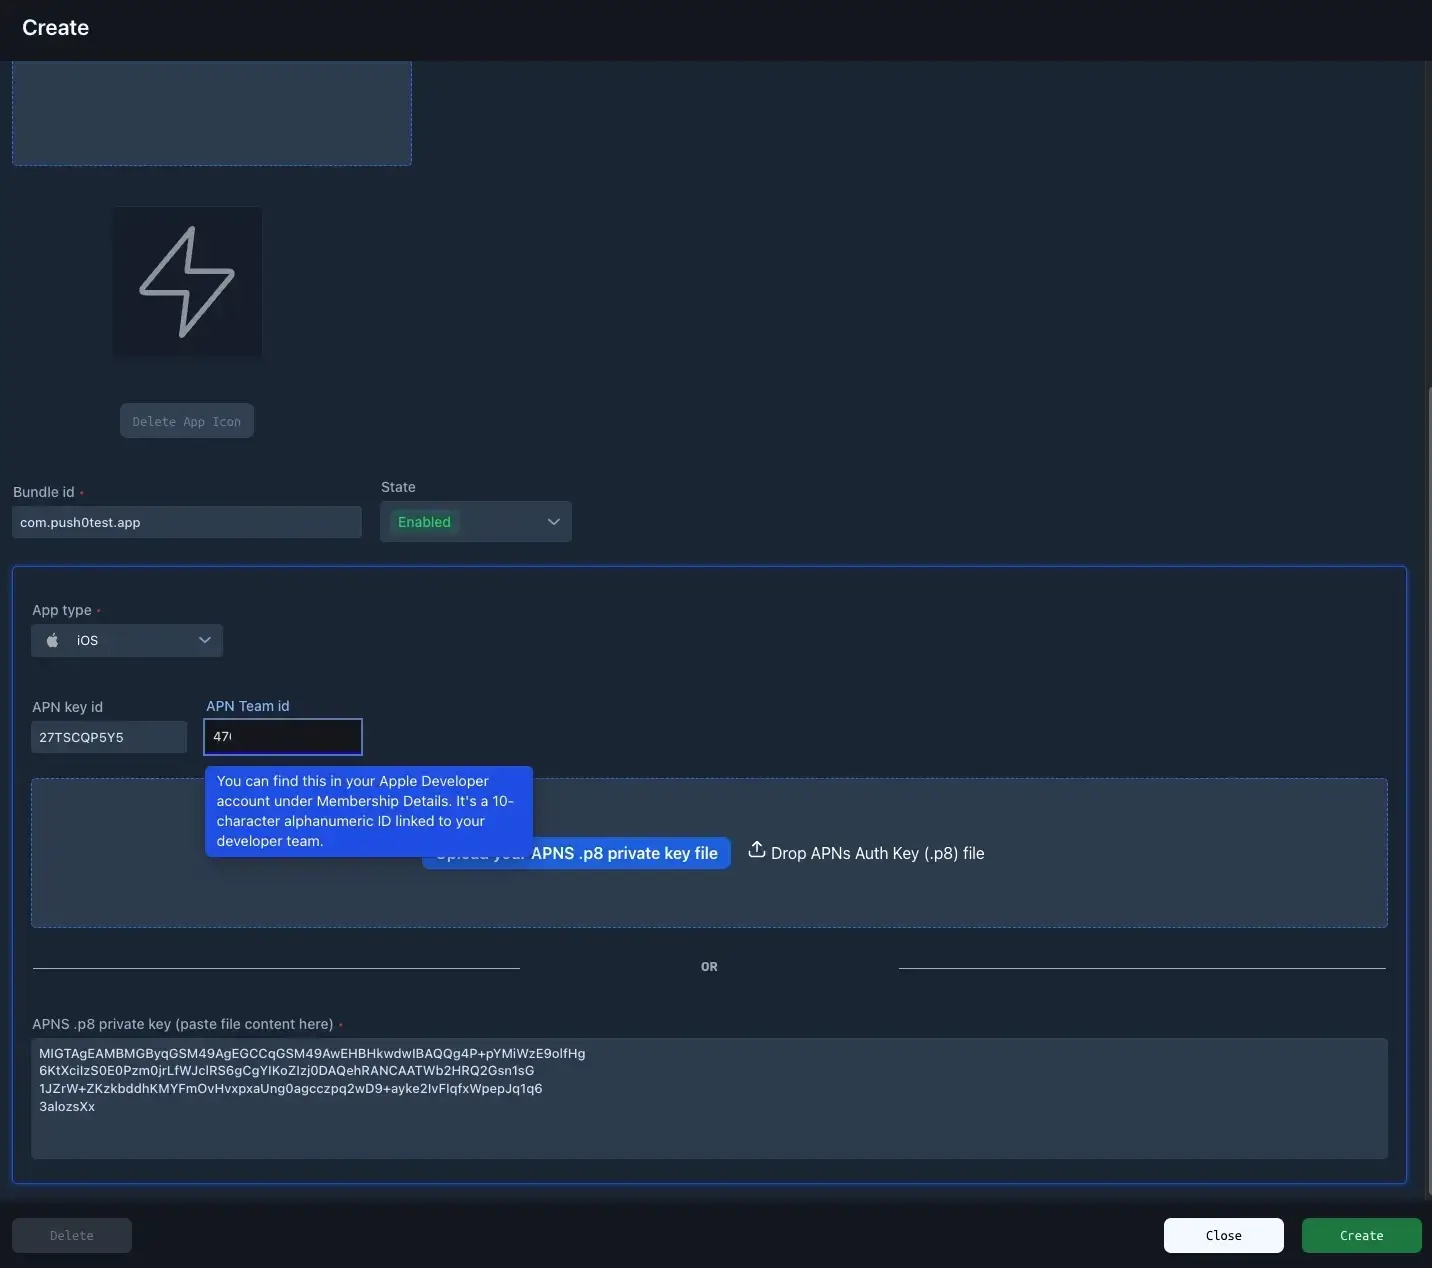The width and height of the screenshot is (1432, 1268).
Task: Click the OR divider text
Action: (x=709, y=967)
